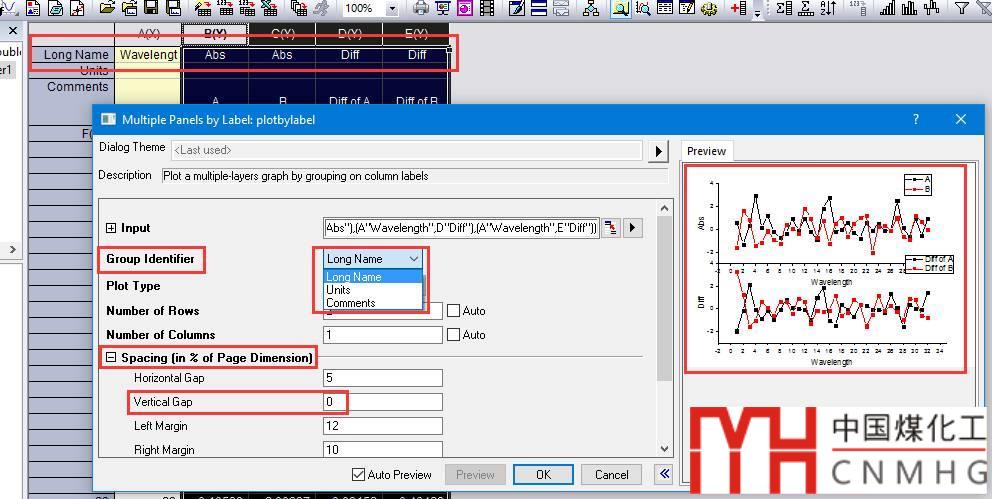
Task: Toggle Auto checkbox for Number of Columns
Action: (x=454, y=335)
